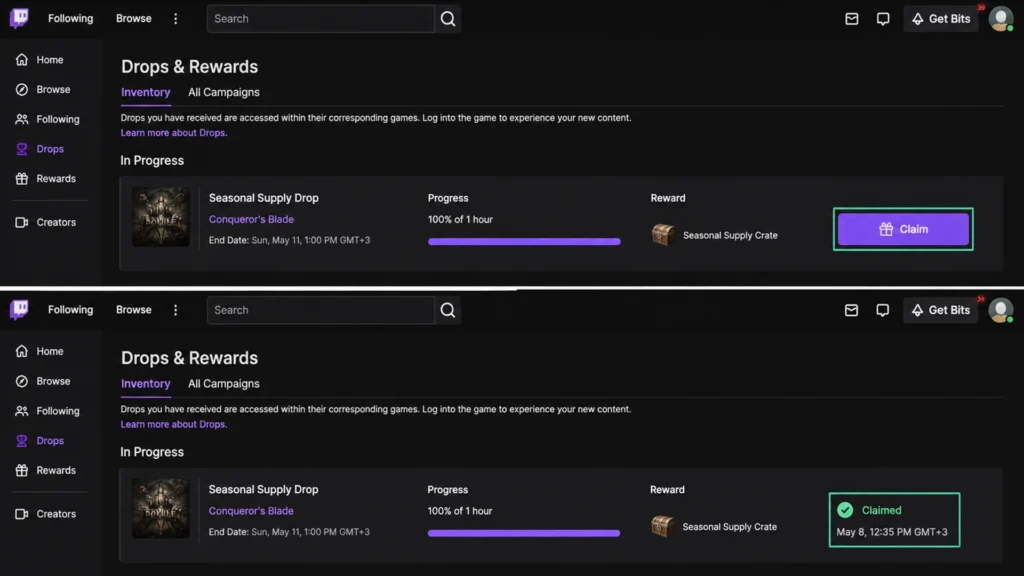Focus the Search field in lower screenshot

click(321, 310)
